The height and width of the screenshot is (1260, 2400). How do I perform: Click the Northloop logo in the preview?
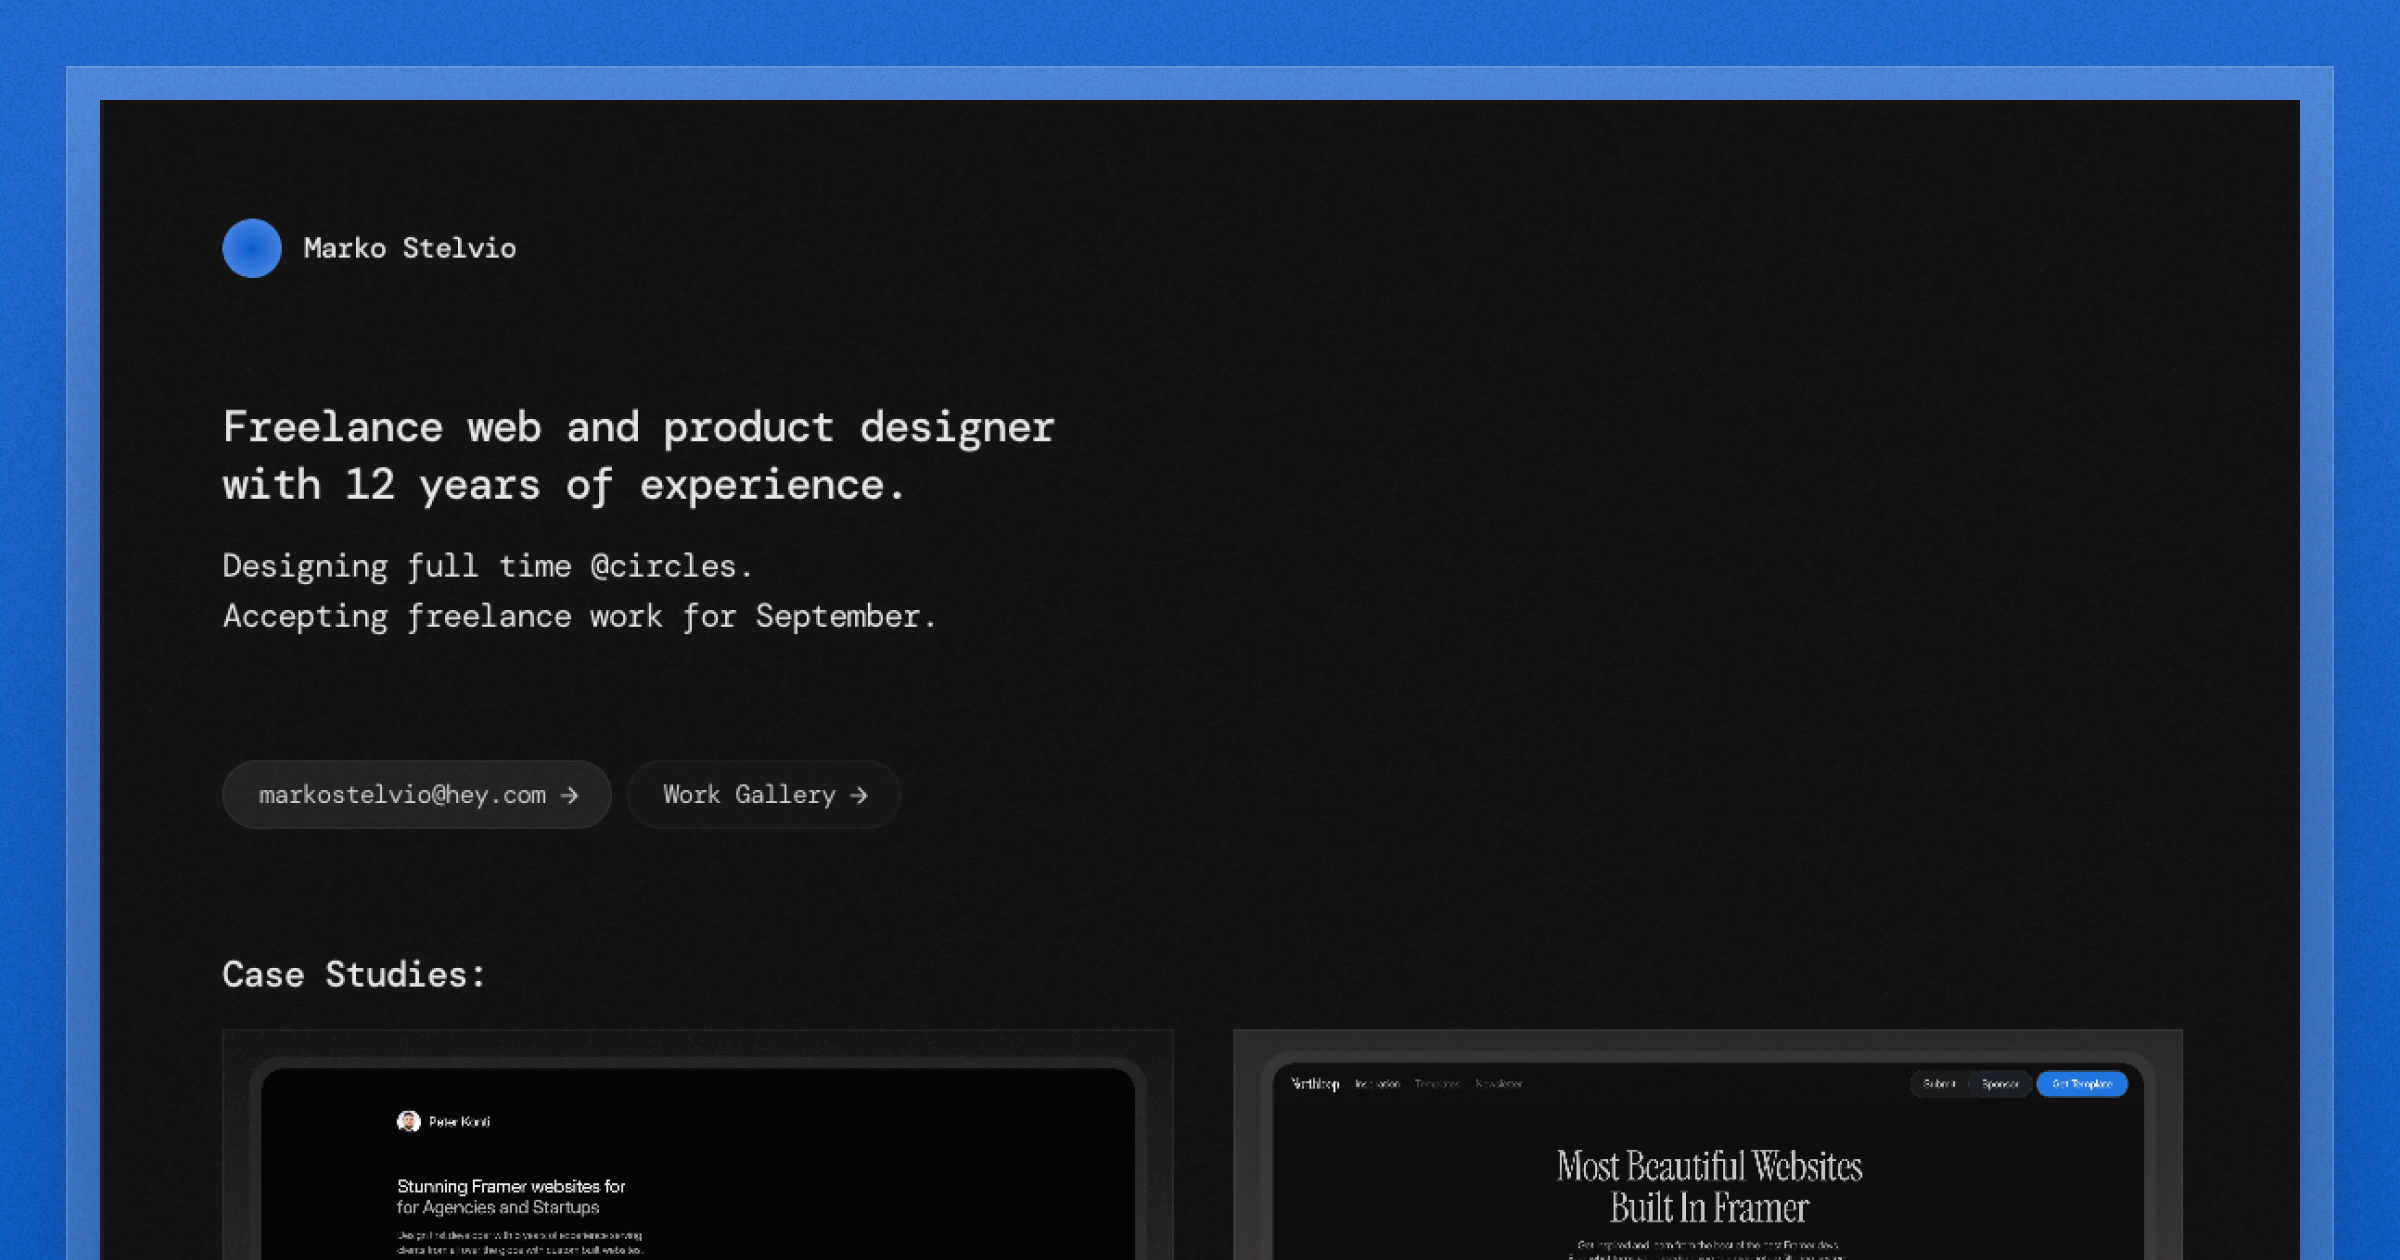pos(1315,1083)
